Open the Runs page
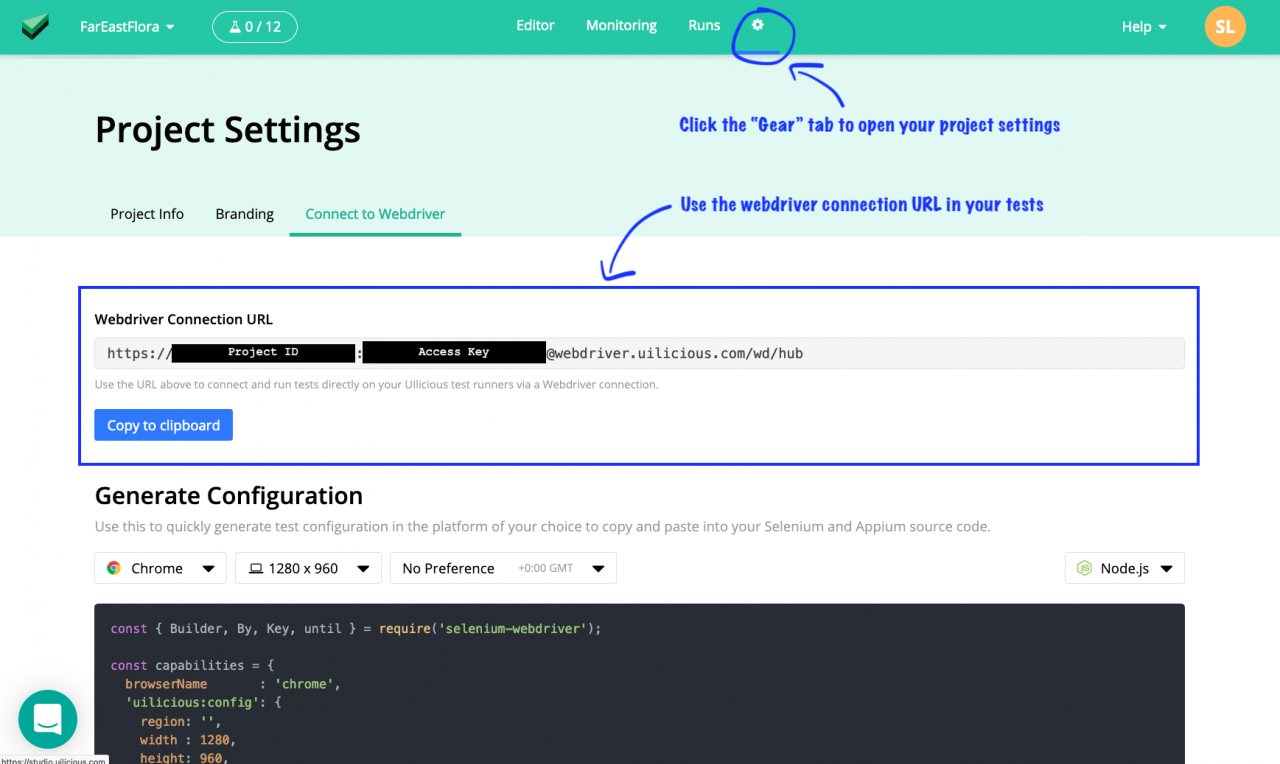The image size is (1280, 764). tap(703, 25)
